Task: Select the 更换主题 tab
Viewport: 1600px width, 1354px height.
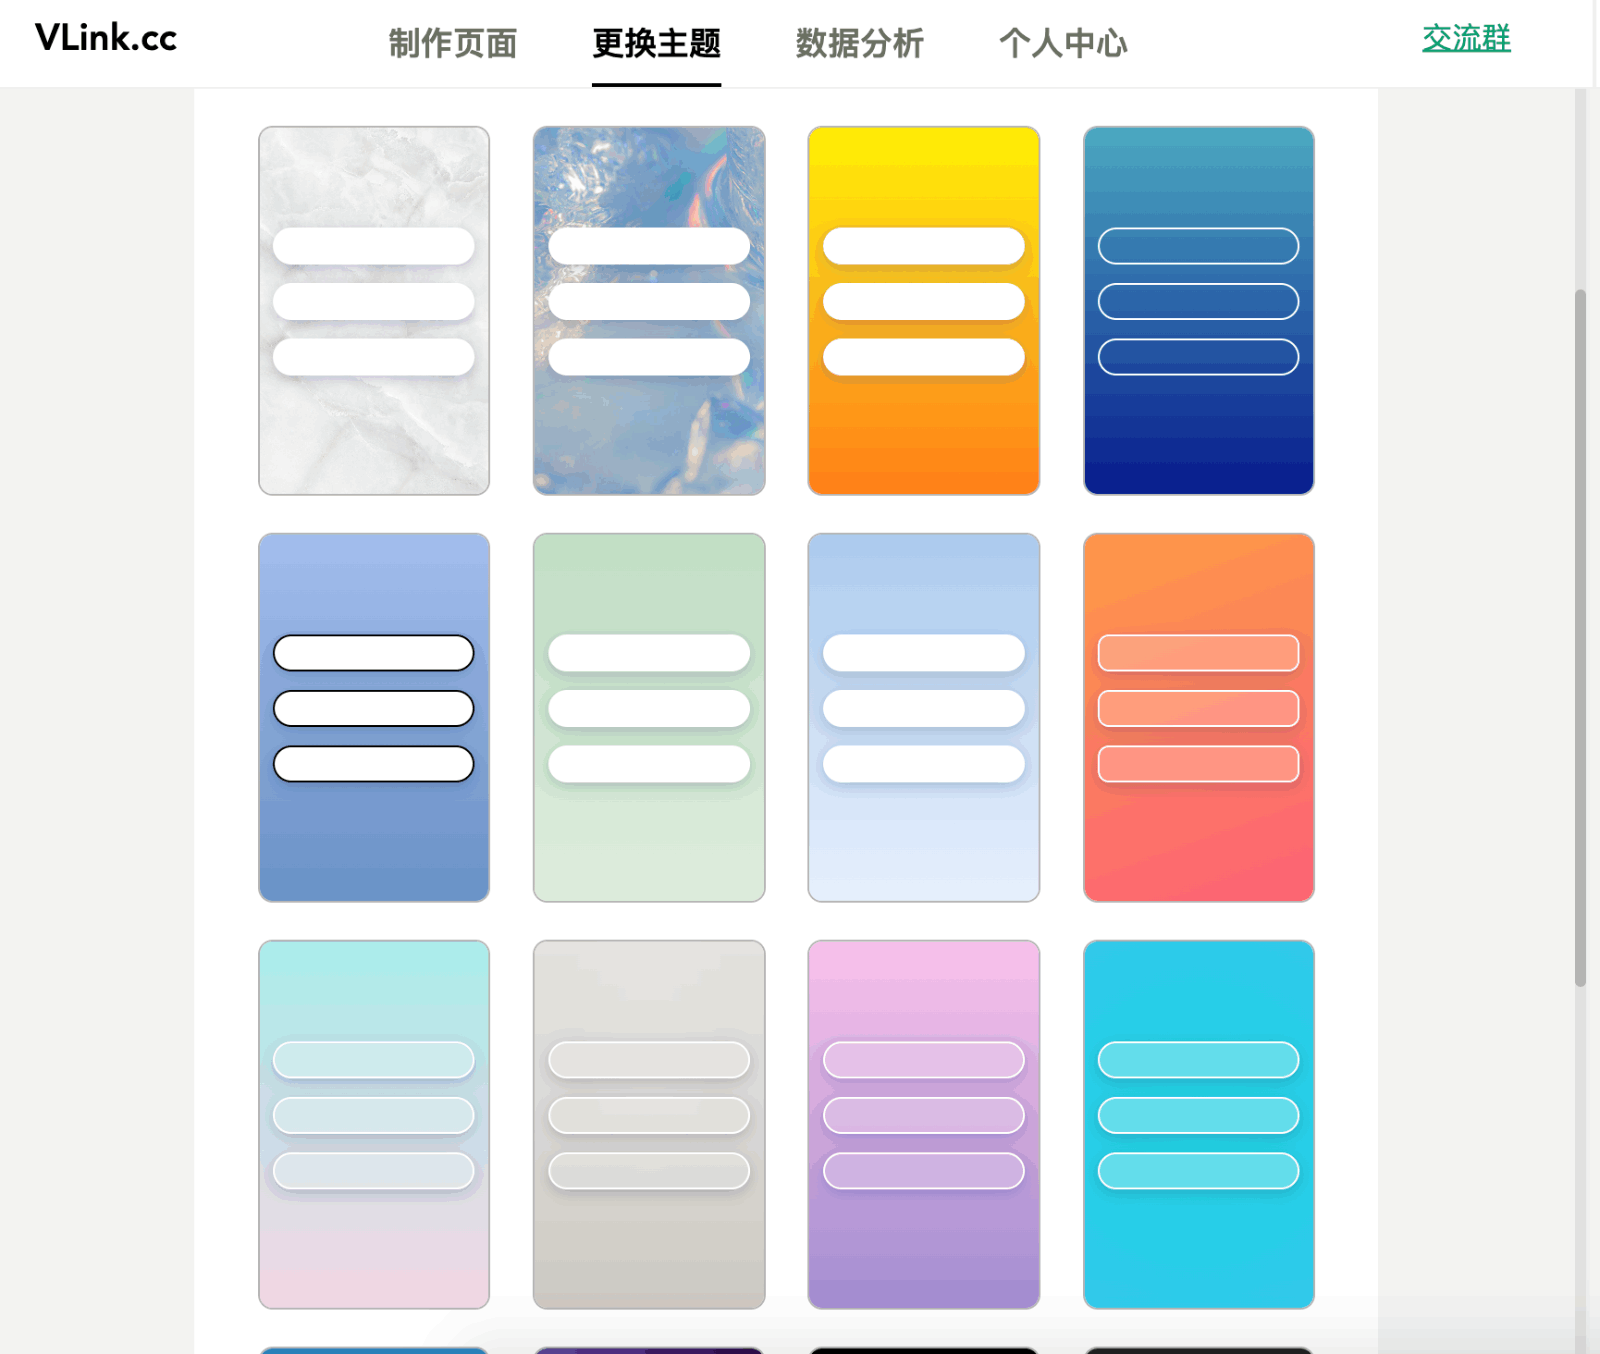Action: click(x=656, y=43)
